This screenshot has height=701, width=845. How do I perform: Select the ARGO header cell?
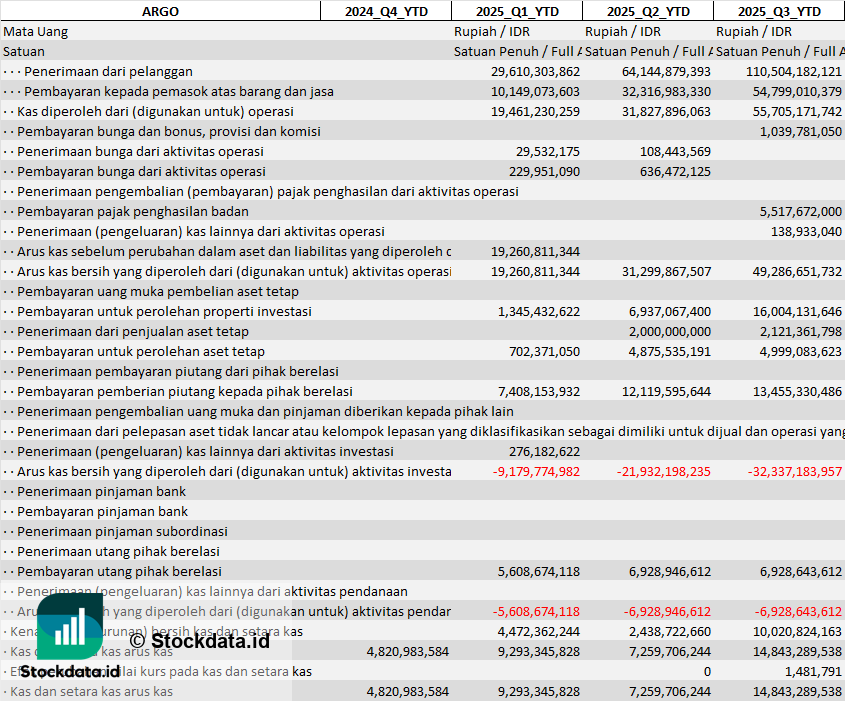point(160,11)
